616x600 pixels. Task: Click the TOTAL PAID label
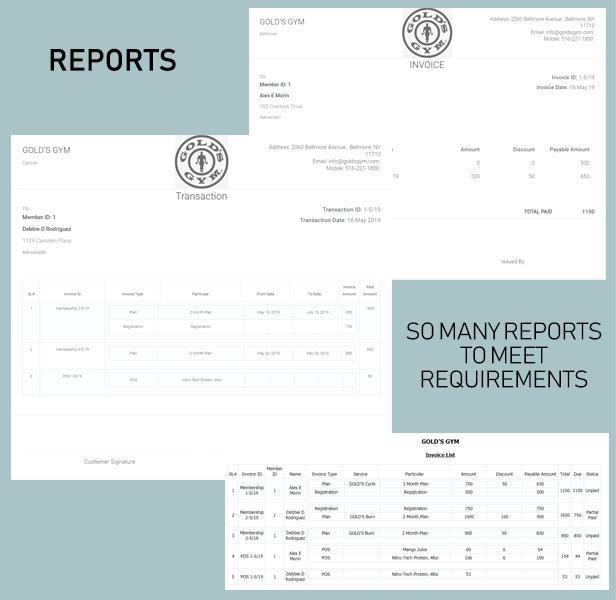pyautogui.click(x=538, y=211)
